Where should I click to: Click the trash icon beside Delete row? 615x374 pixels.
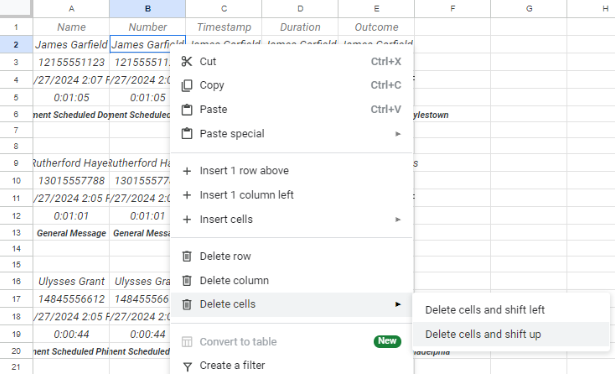tap(187, 256)
